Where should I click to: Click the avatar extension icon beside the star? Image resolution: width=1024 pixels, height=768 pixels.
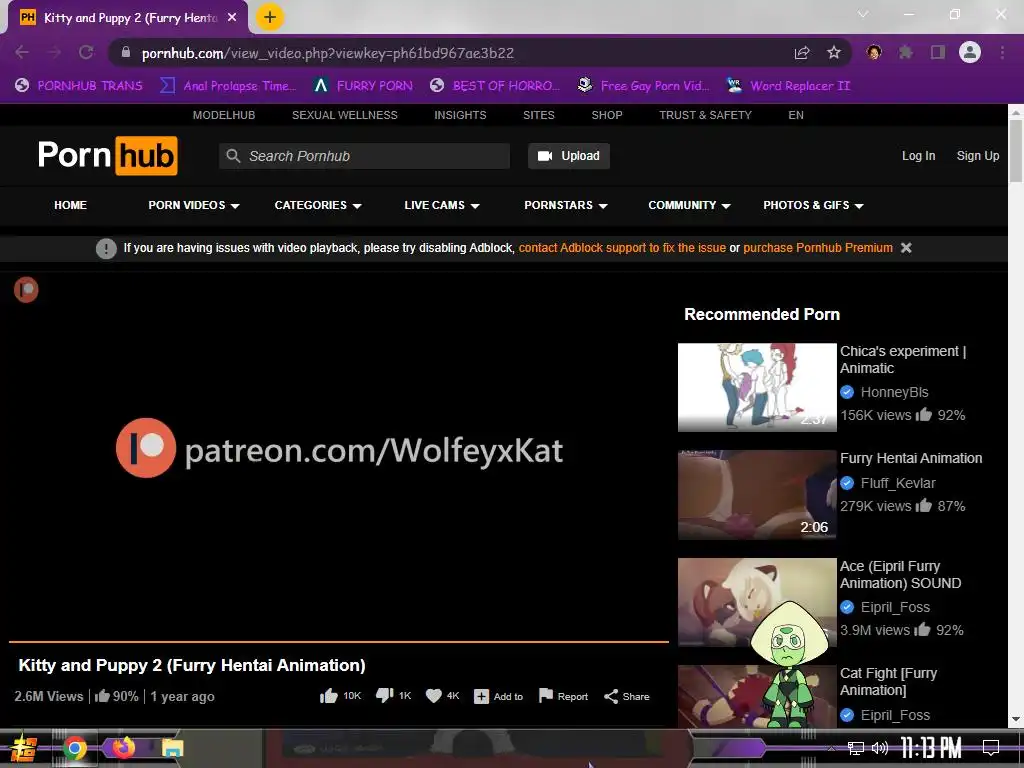tap(874, 52)
